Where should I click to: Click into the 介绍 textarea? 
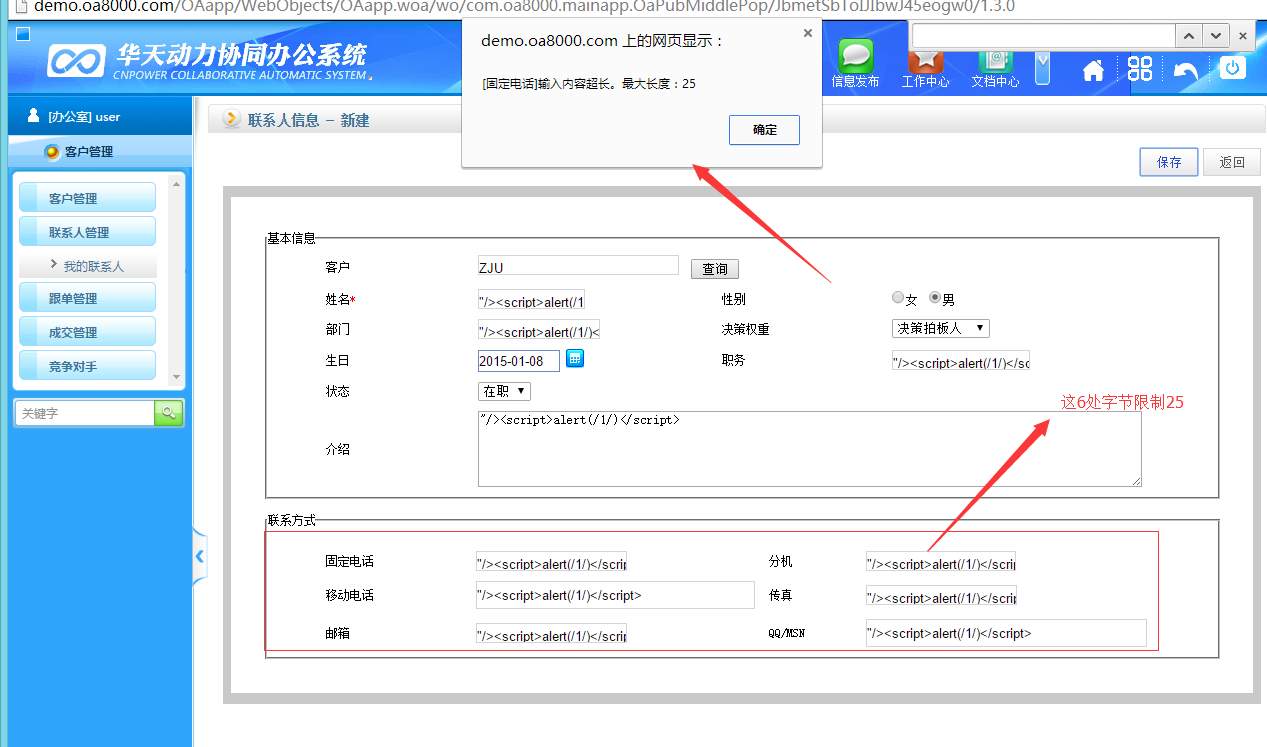(810, 449)
